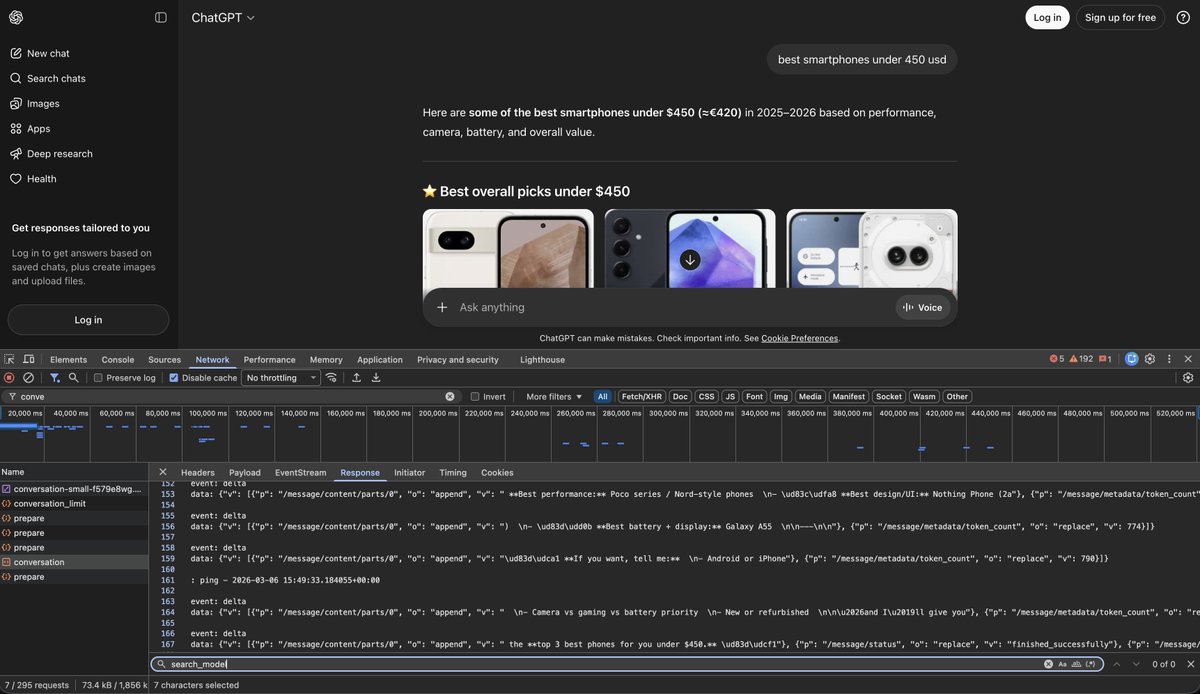This screenshot has height=694, width=1200.
Task: Open DevTools three-dot customize menu
Action: click(1169, 359)
